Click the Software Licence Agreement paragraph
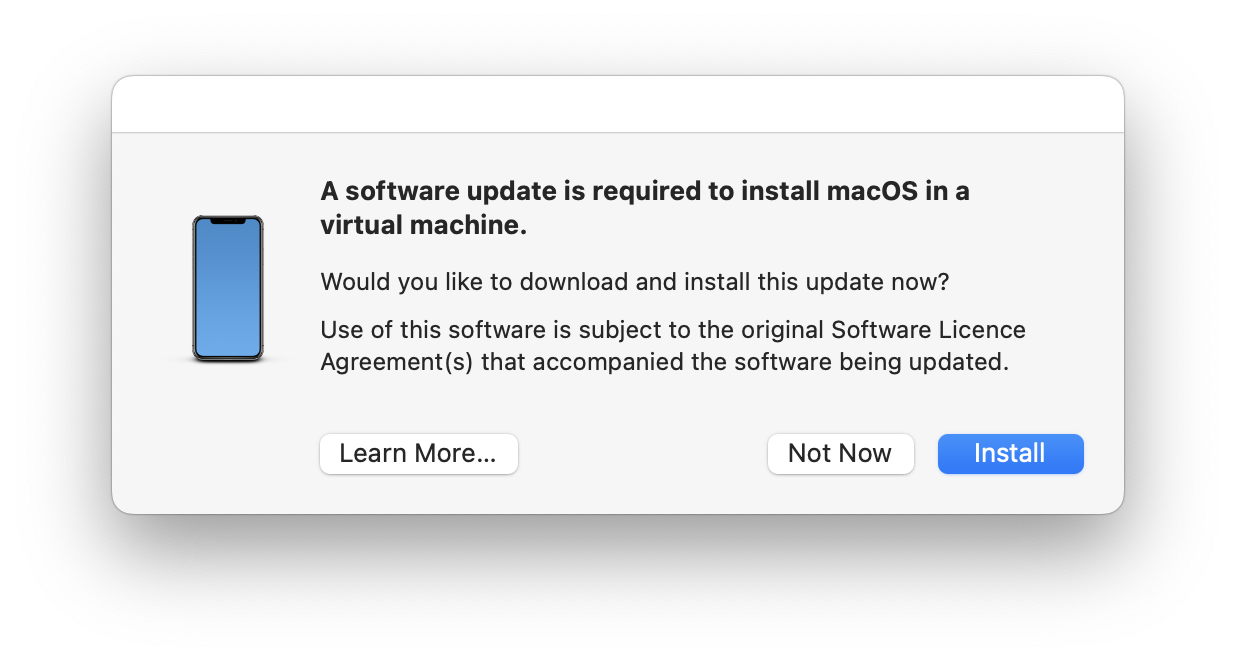Image resolution: width=1236 pixels, height=662 pixels. tap(672, 345)
